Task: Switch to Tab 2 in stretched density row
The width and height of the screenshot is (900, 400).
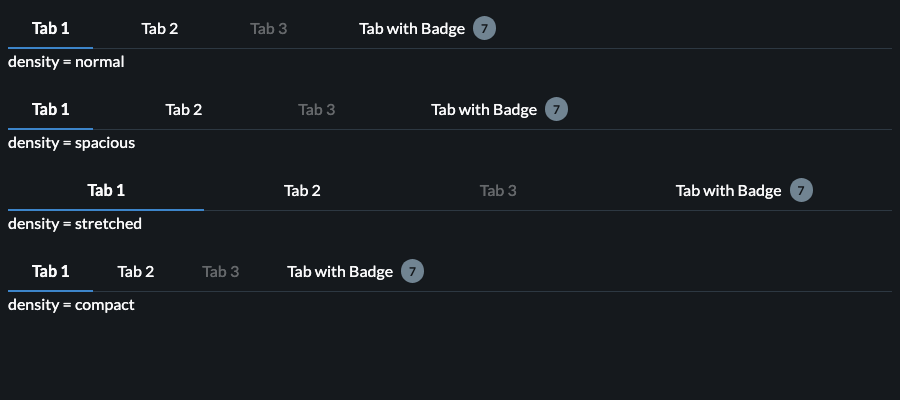Action: click(x=302, y=190)
